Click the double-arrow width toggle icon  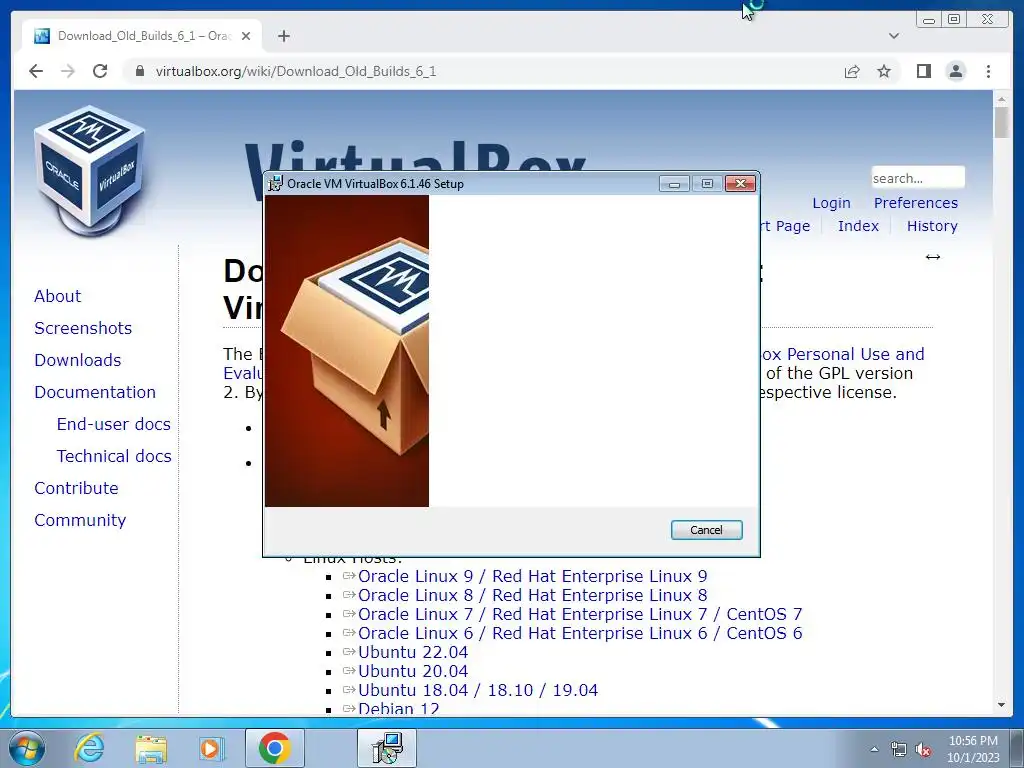(933, 257)
